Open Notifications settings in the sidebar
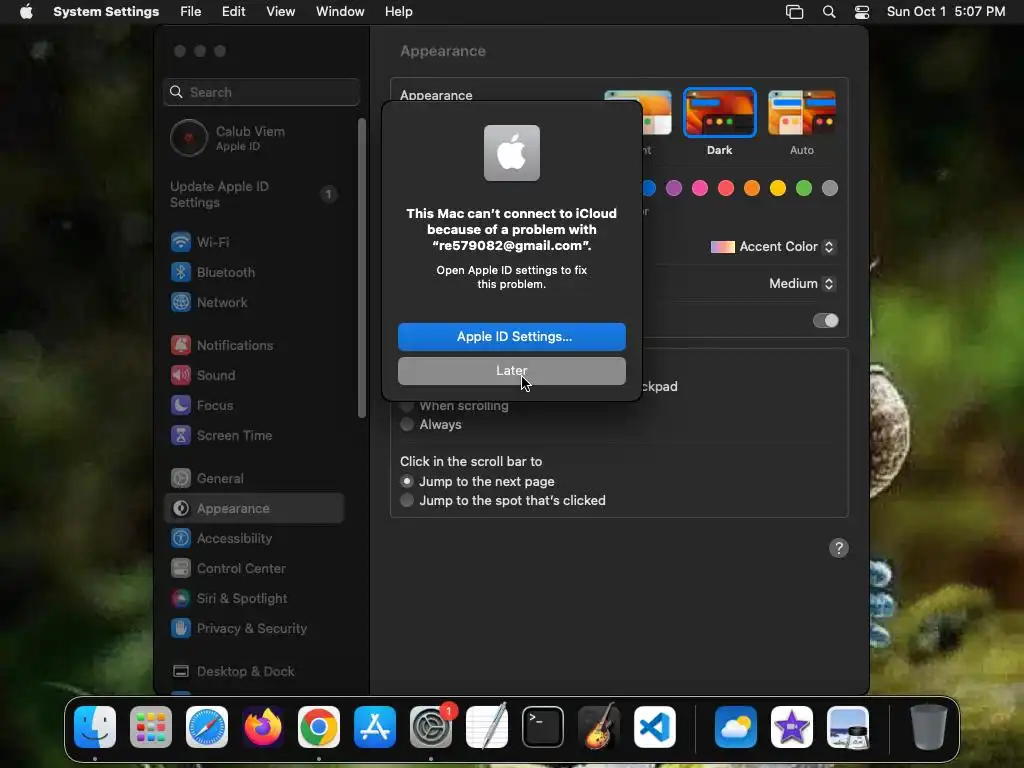 (x=254, y=345)
